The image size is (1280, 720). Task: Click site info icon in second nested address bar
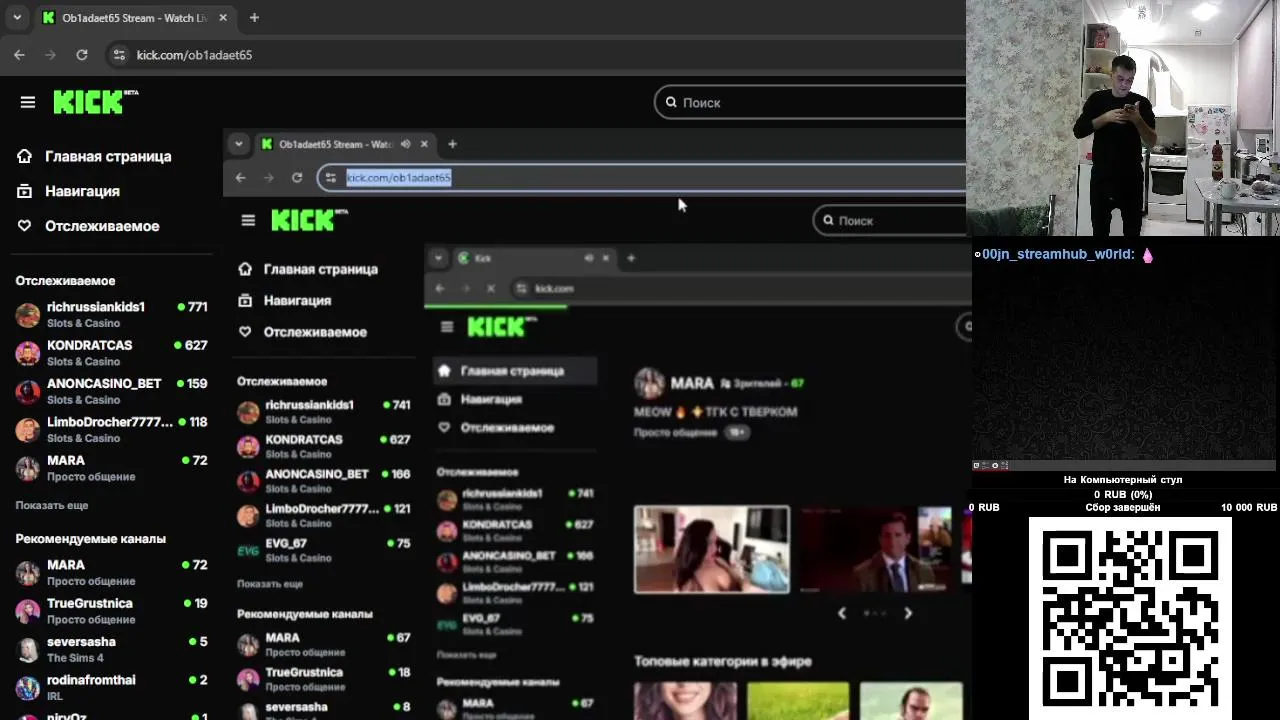[x=331, y=177]
